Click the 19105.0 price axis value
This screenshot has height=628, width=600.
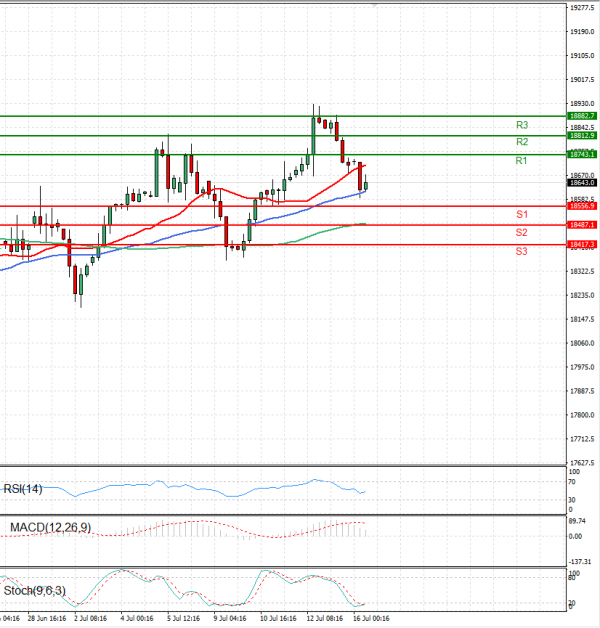tap(582, 56)
